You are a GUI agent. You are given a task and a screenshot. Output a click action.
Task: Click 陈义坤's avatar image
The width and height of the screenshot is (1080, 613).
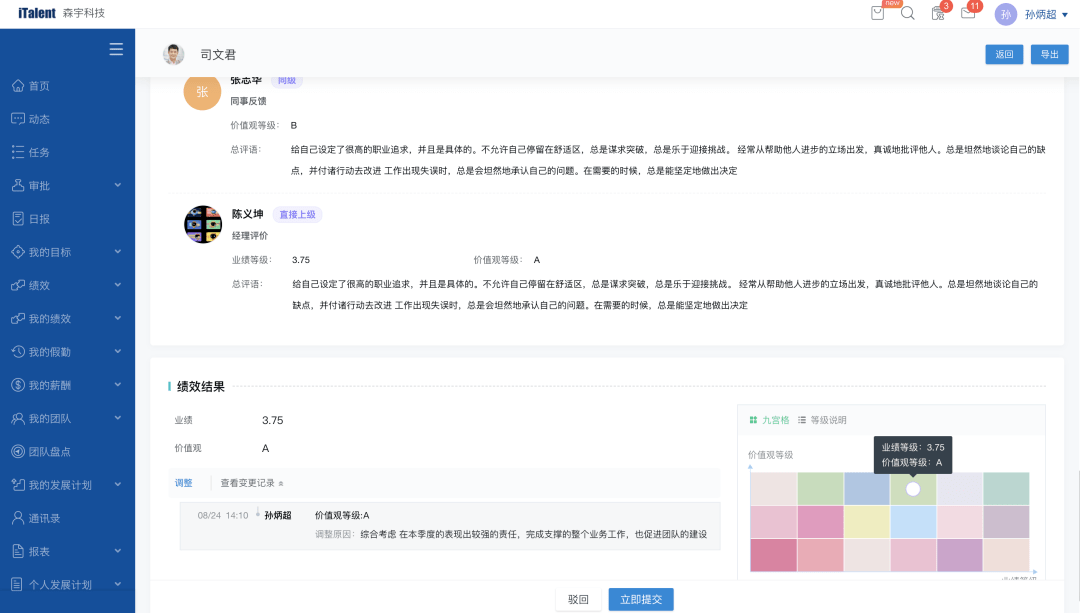point(203,225)
